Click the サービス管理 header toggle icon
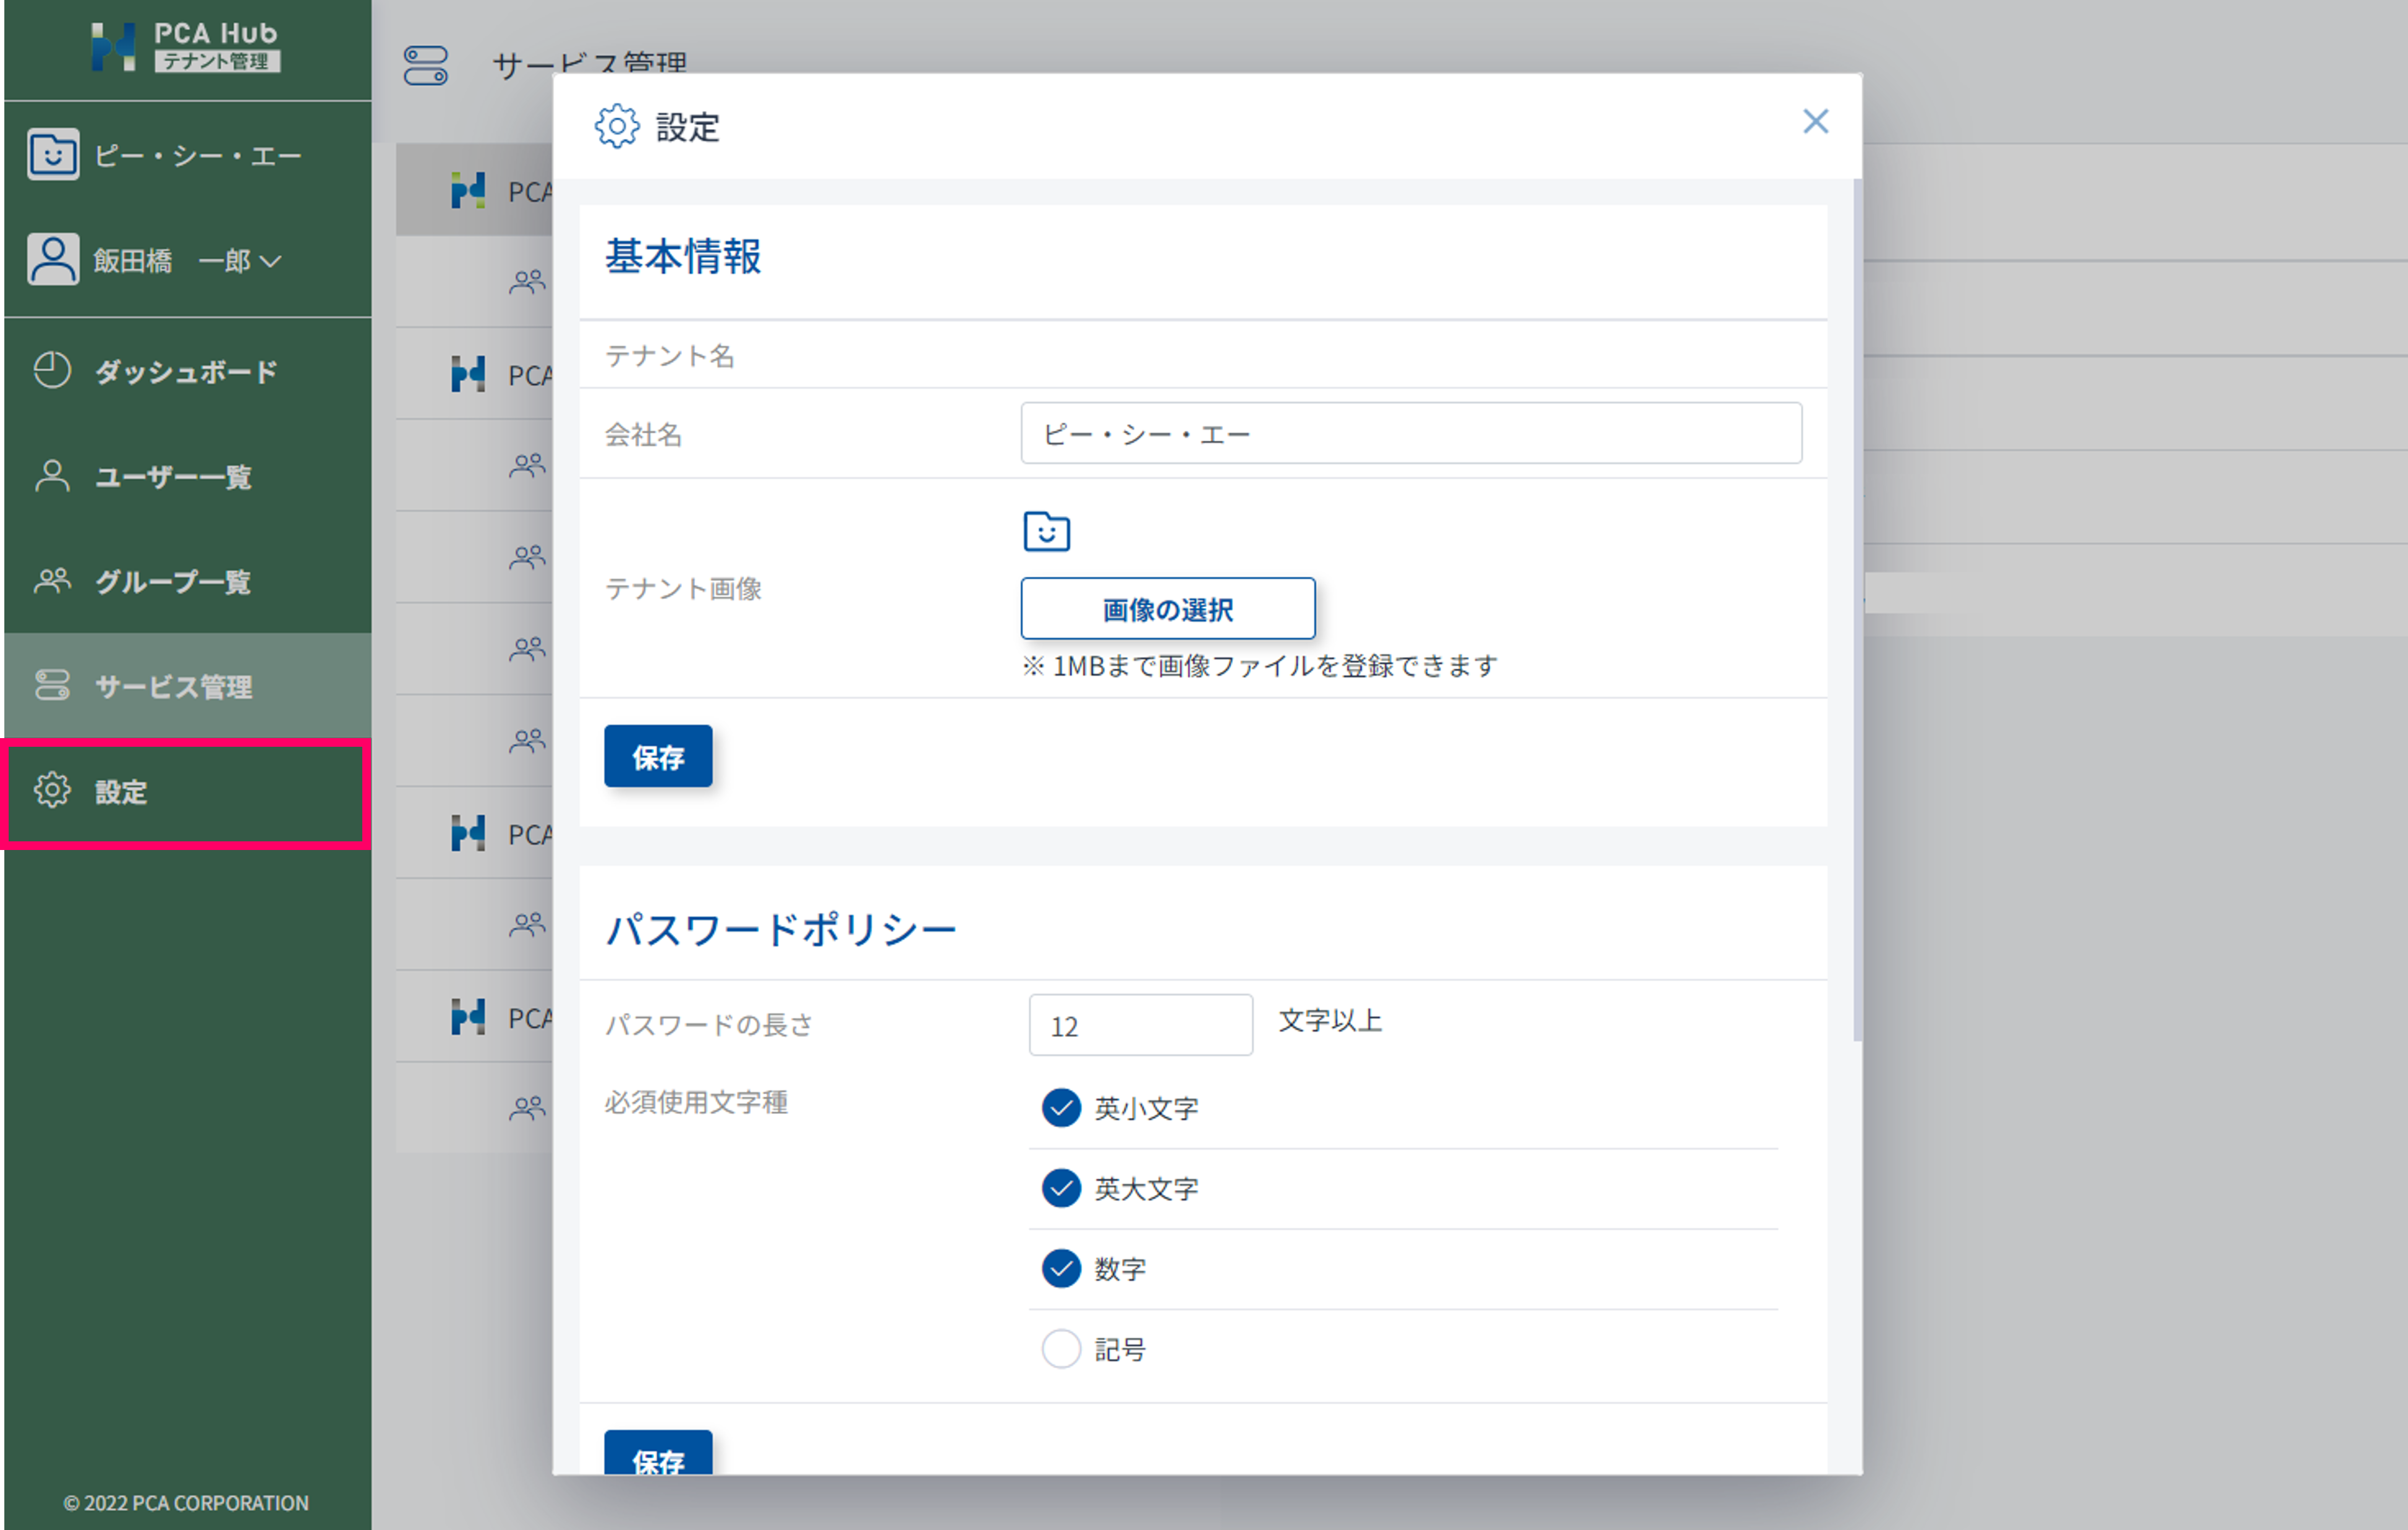The image size is (2408, 1530). click(425, 66)
